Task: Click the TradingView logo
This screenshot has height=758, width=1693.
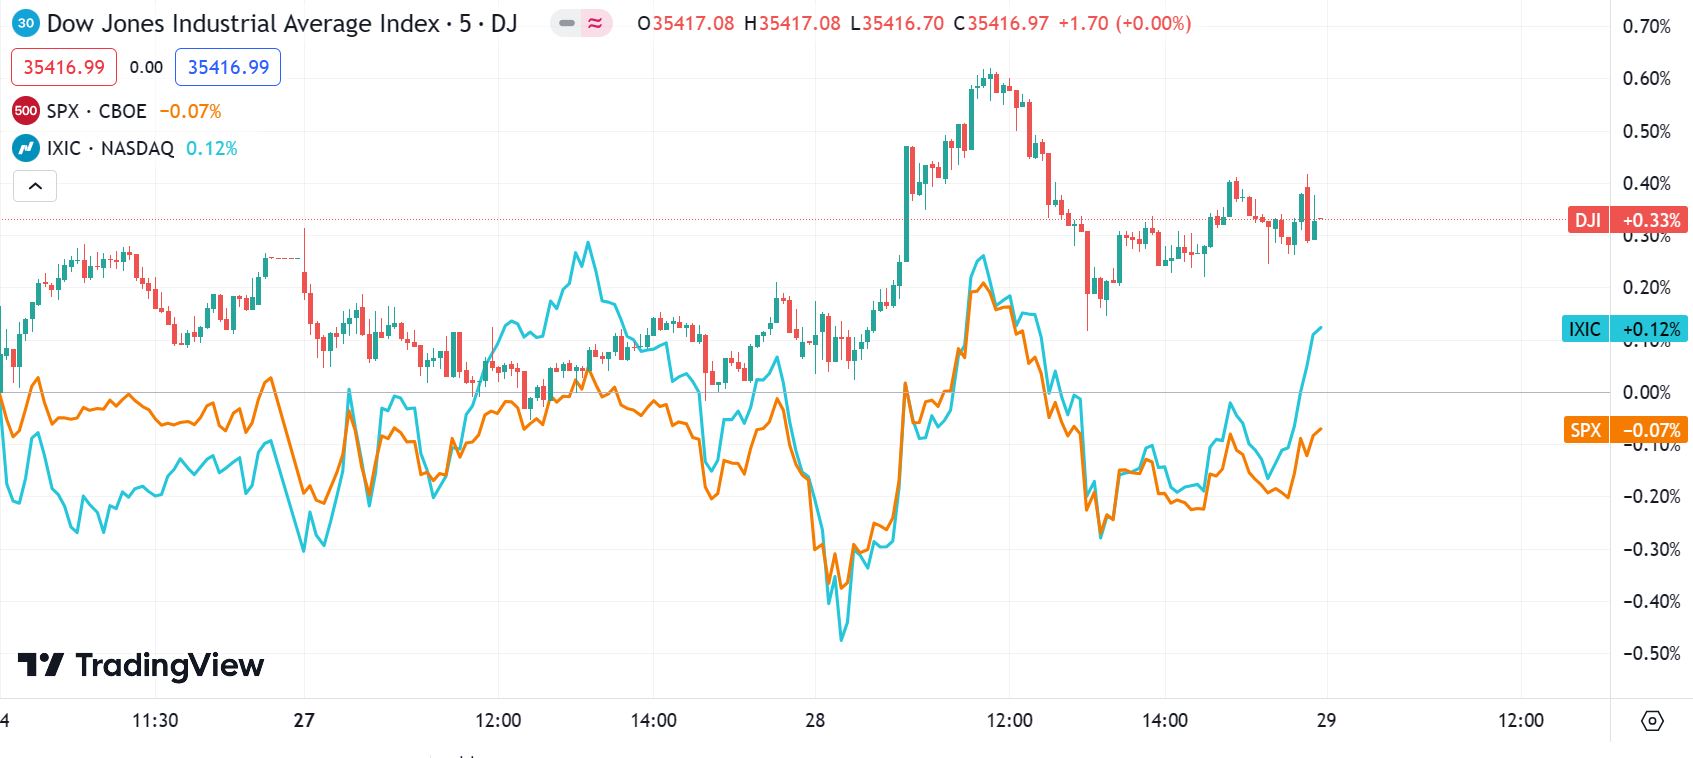Action: [x=141, y=665]
